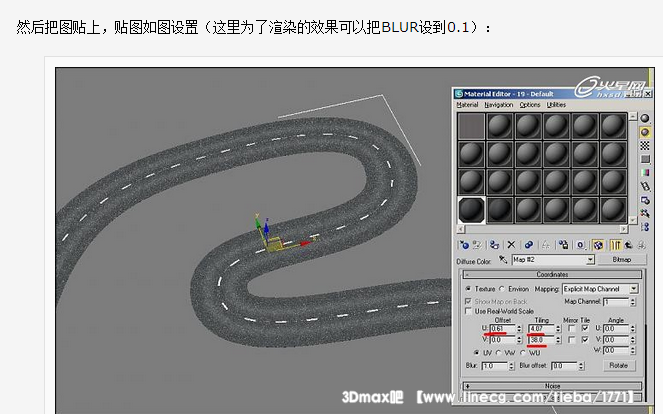
Task: Open the Material Editor Options icon
Action: point(645,200)
